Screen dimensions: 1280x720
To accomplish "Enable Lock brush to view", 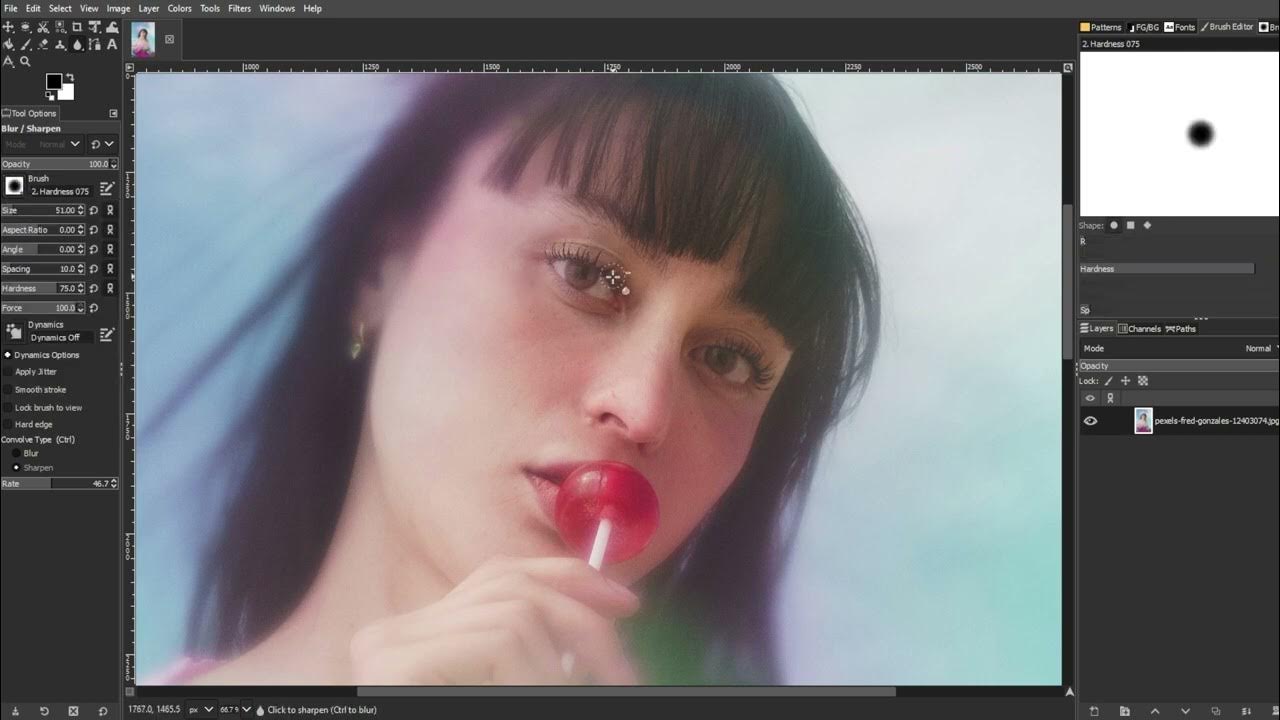I will 8,407.
